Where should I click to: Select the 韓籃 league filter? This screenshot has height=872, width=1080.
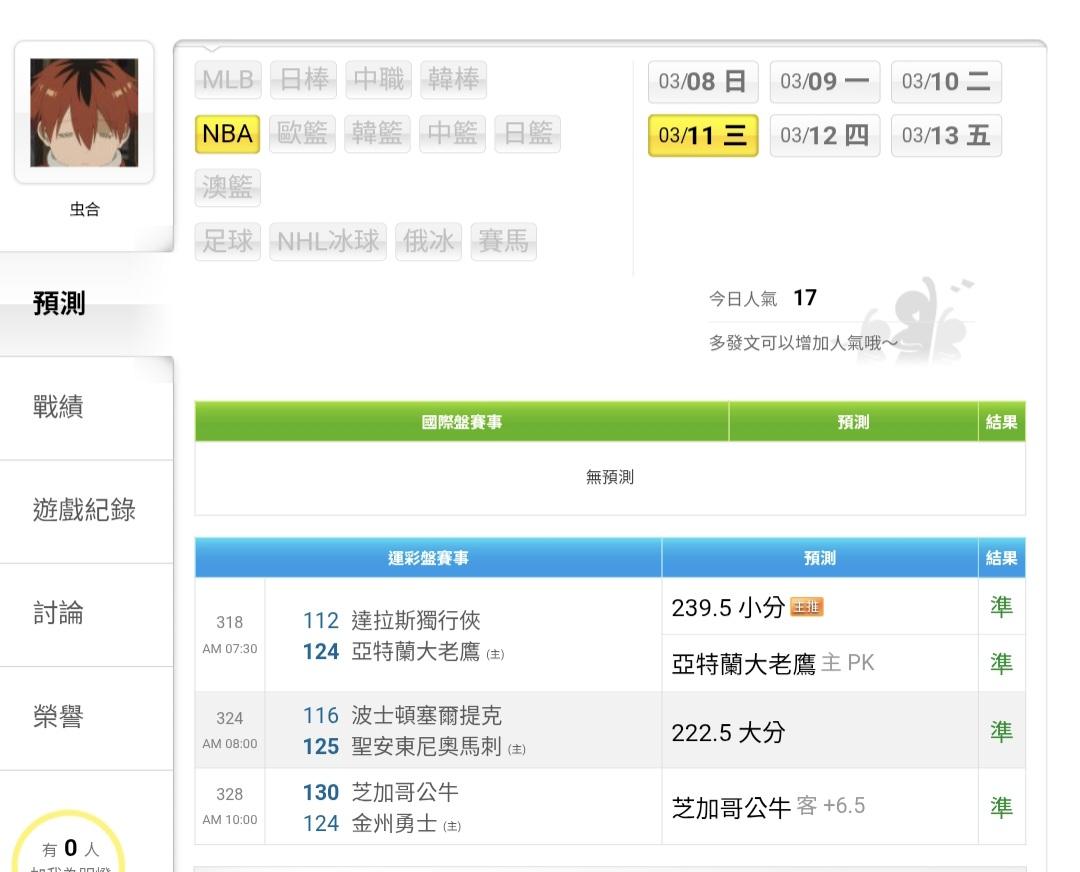pyautogui.click(x=377, y=134)
